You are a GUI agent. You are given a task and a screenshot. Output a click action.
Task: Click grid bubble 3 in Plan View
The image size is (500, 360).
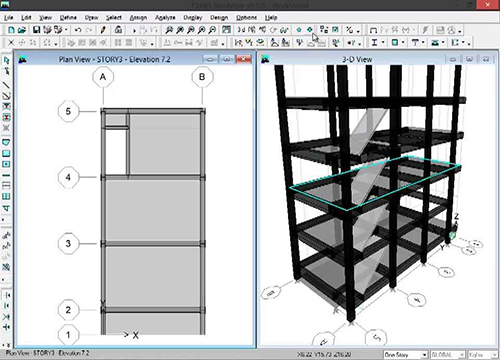tap(68, 243)
